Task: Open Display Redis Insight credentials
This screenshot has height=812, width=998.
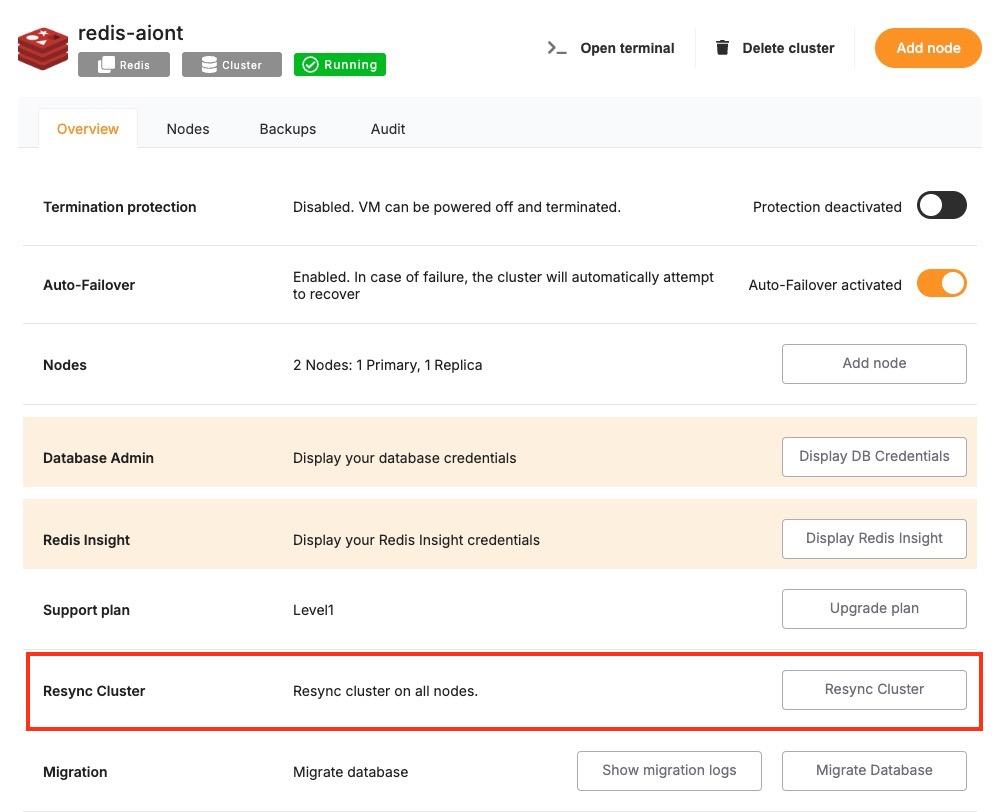Action: pyautogui.click(x=874, y=538)
